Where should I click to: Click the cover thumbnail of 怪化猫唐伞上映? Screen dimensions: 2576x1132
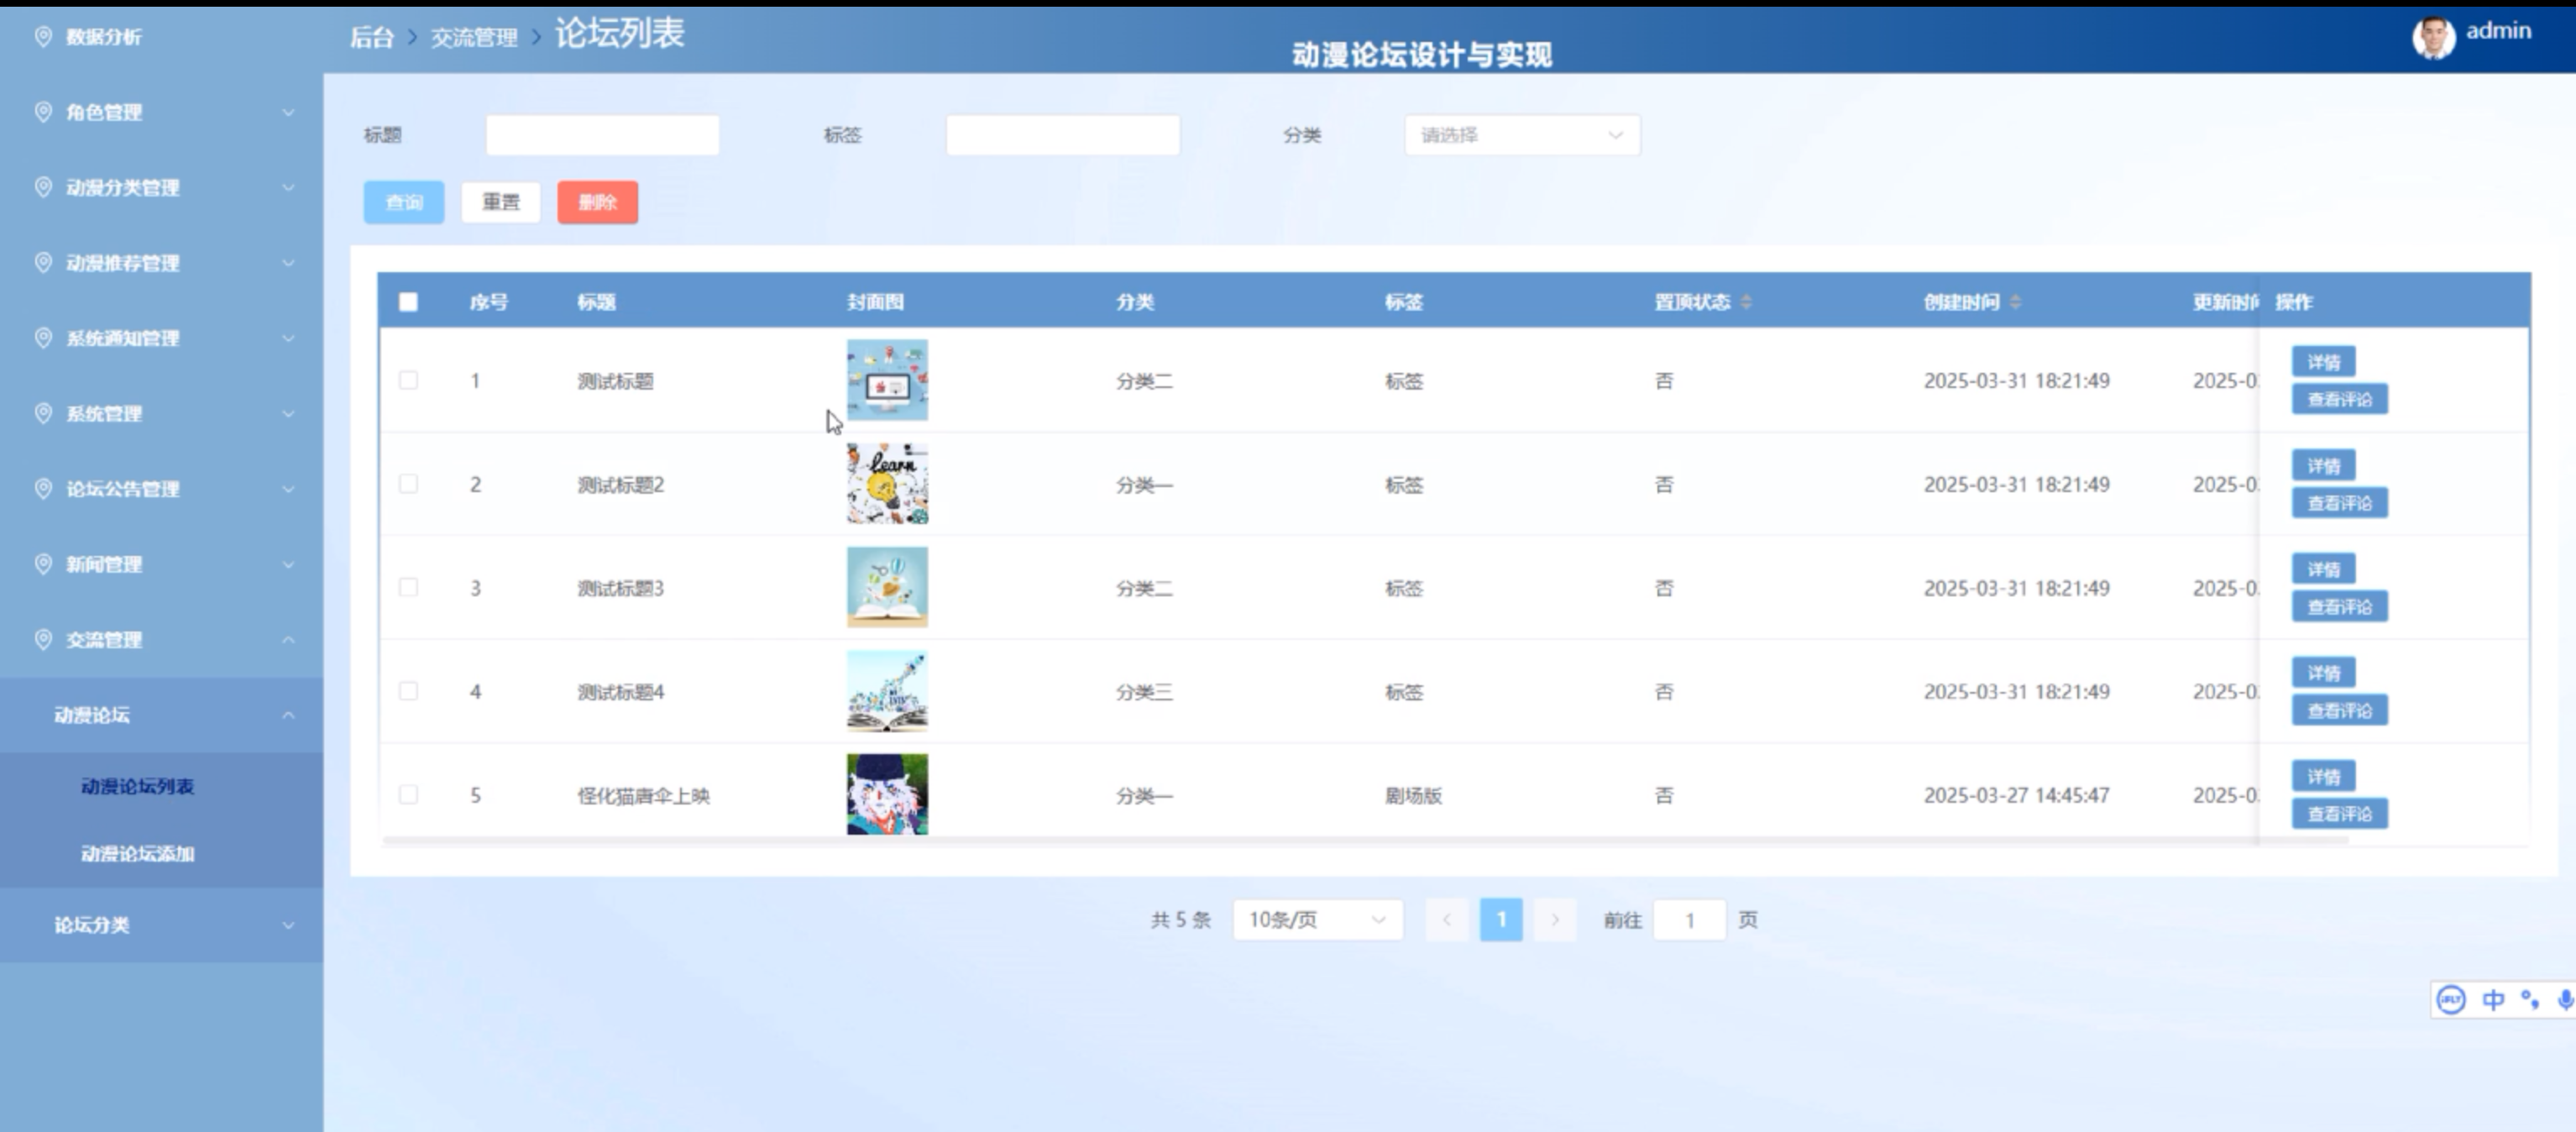(887, 795)
